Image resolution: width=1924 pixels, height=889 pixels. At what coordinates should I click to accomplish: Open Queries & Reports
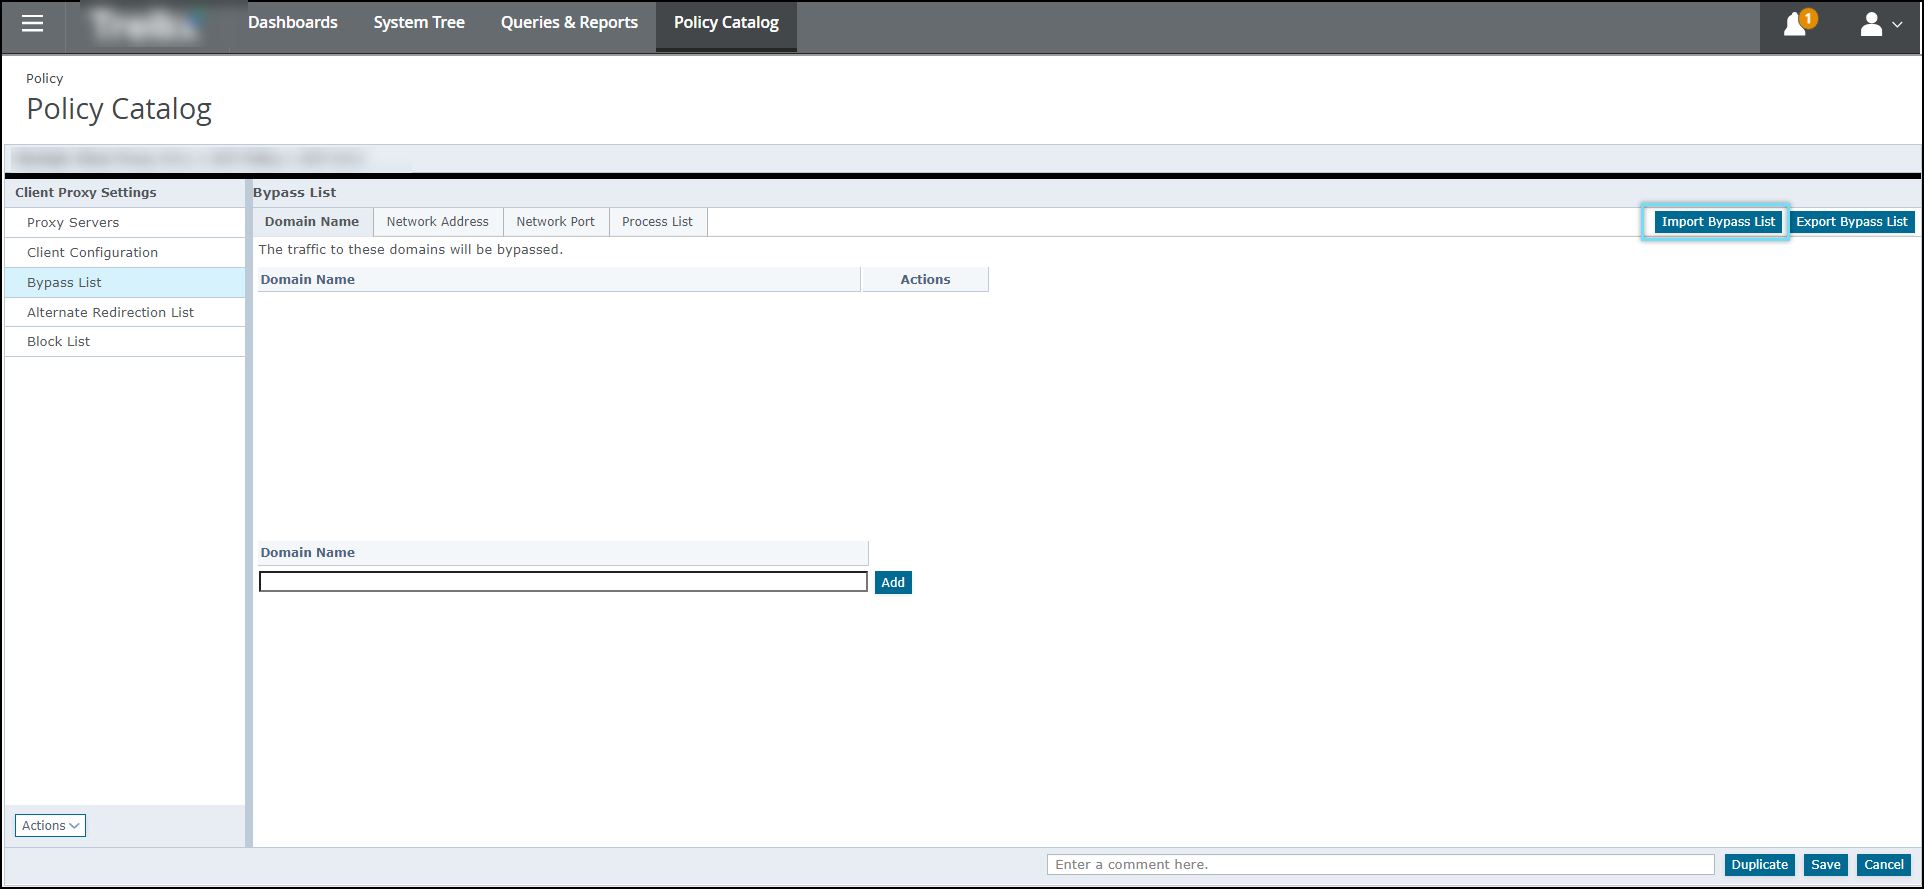[x=569, y=23]
